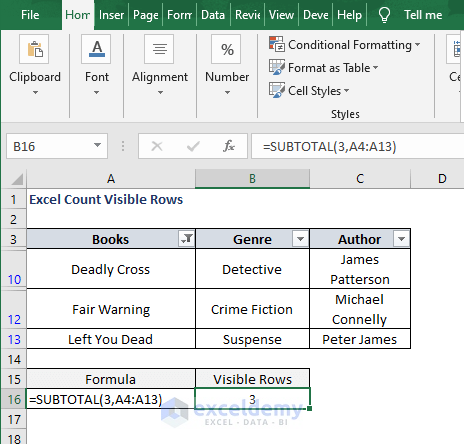Click the Insert Function fx icon

[x=229, y=146]
